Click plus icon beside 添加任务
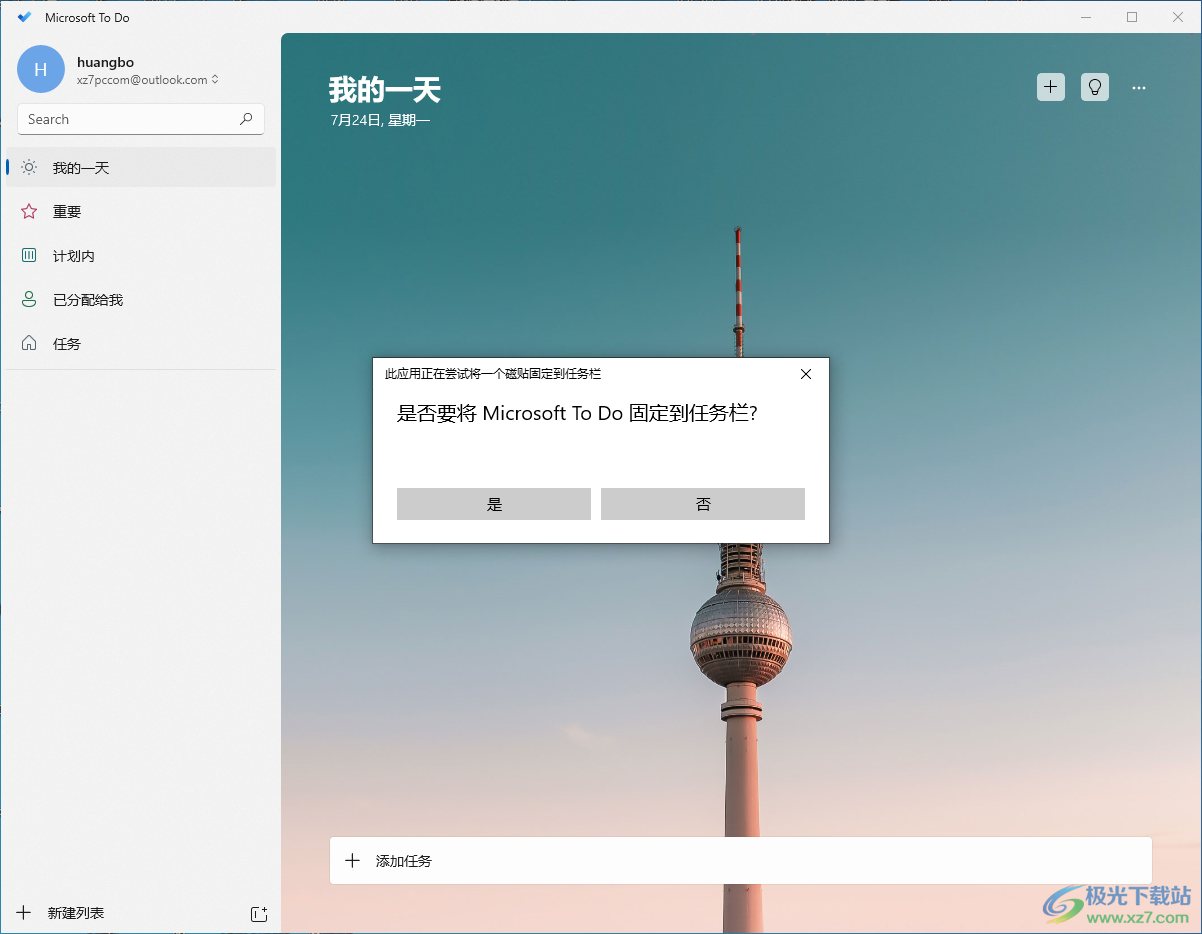 [x=352, y=861]
